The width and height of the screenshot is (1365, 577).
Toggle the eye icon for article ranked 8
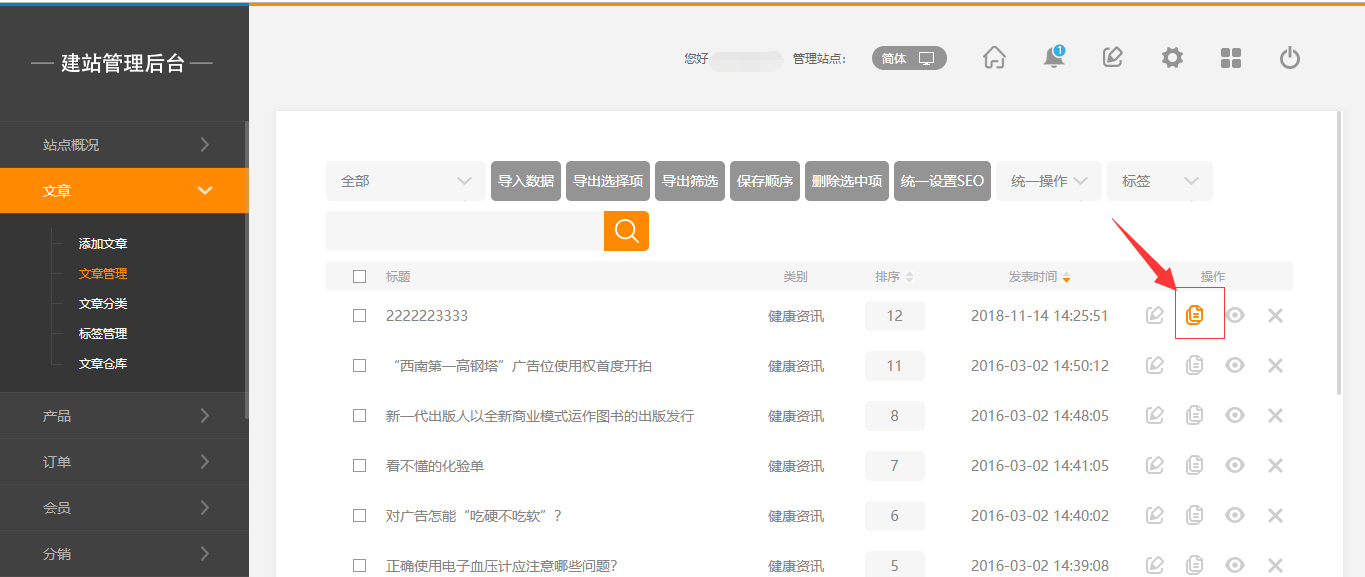point(1235,415)
